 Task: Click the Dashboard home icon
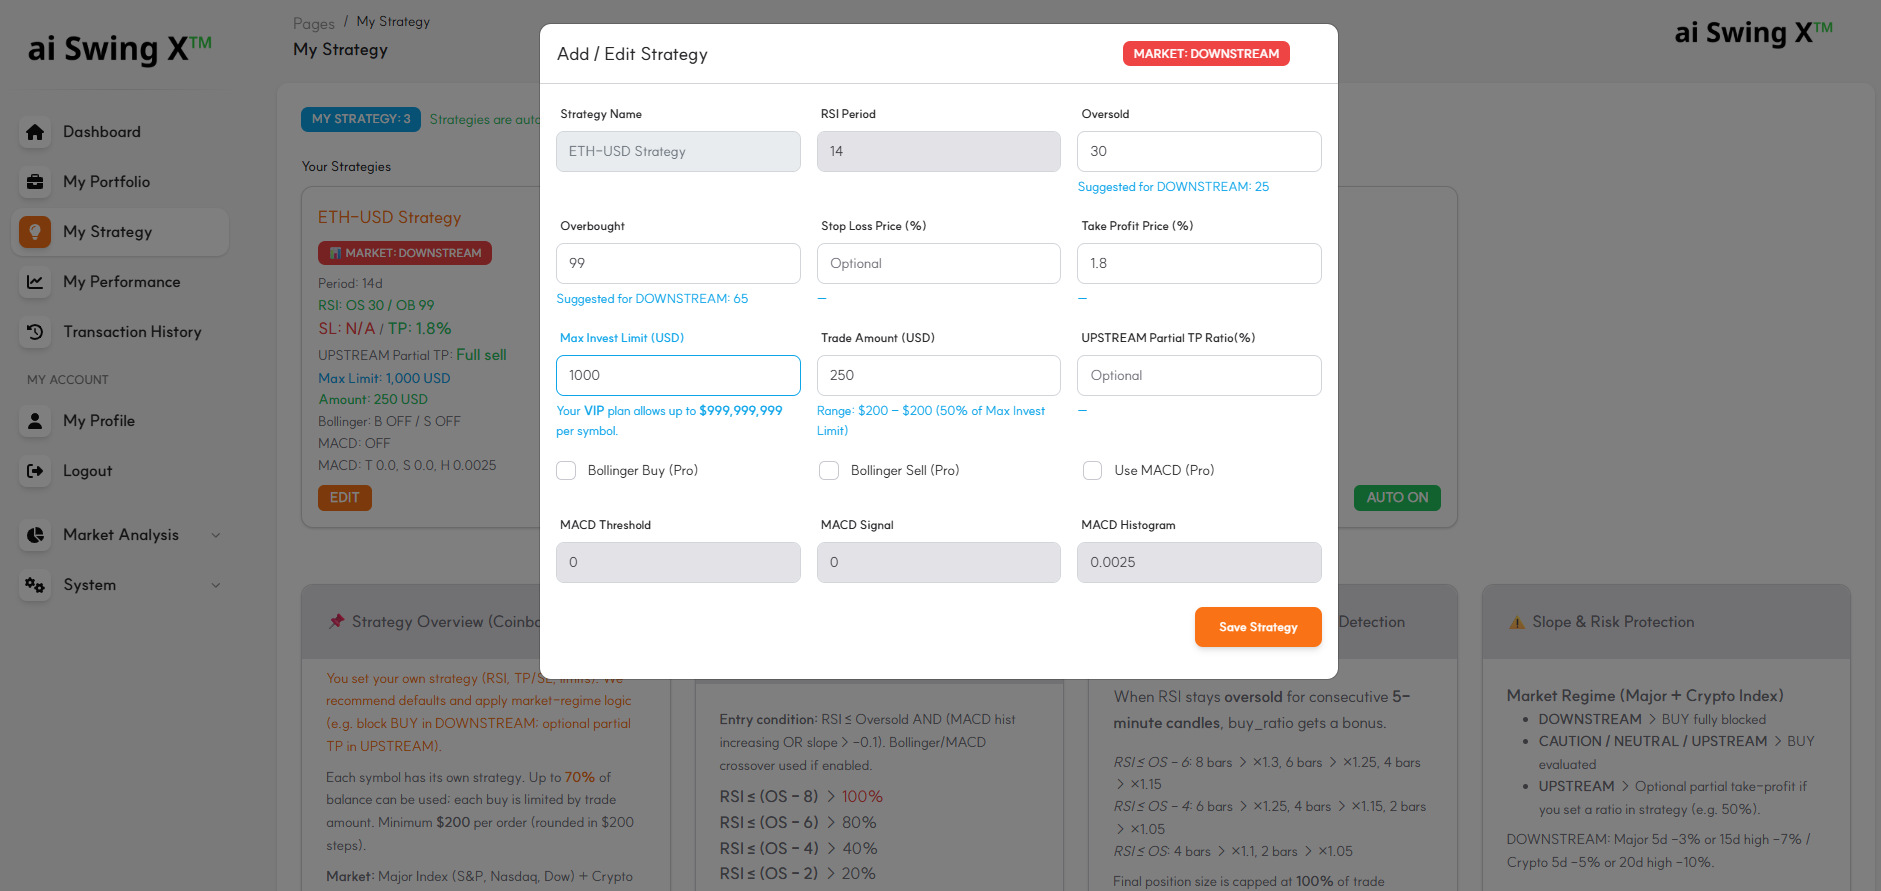(35, 132)
